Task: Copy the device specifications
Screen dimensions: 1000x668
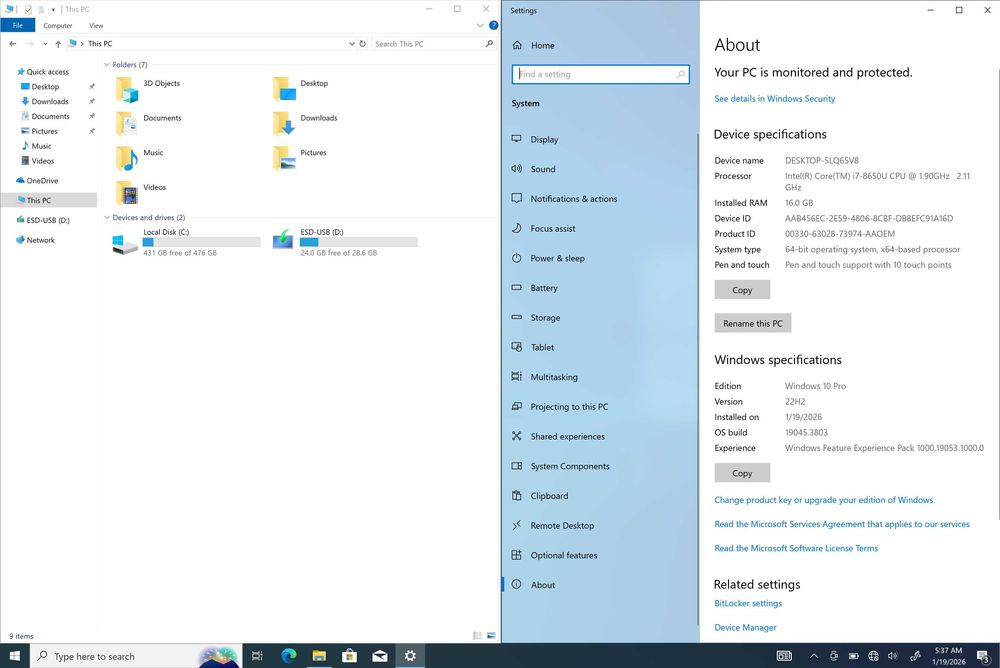Action: 742,290
